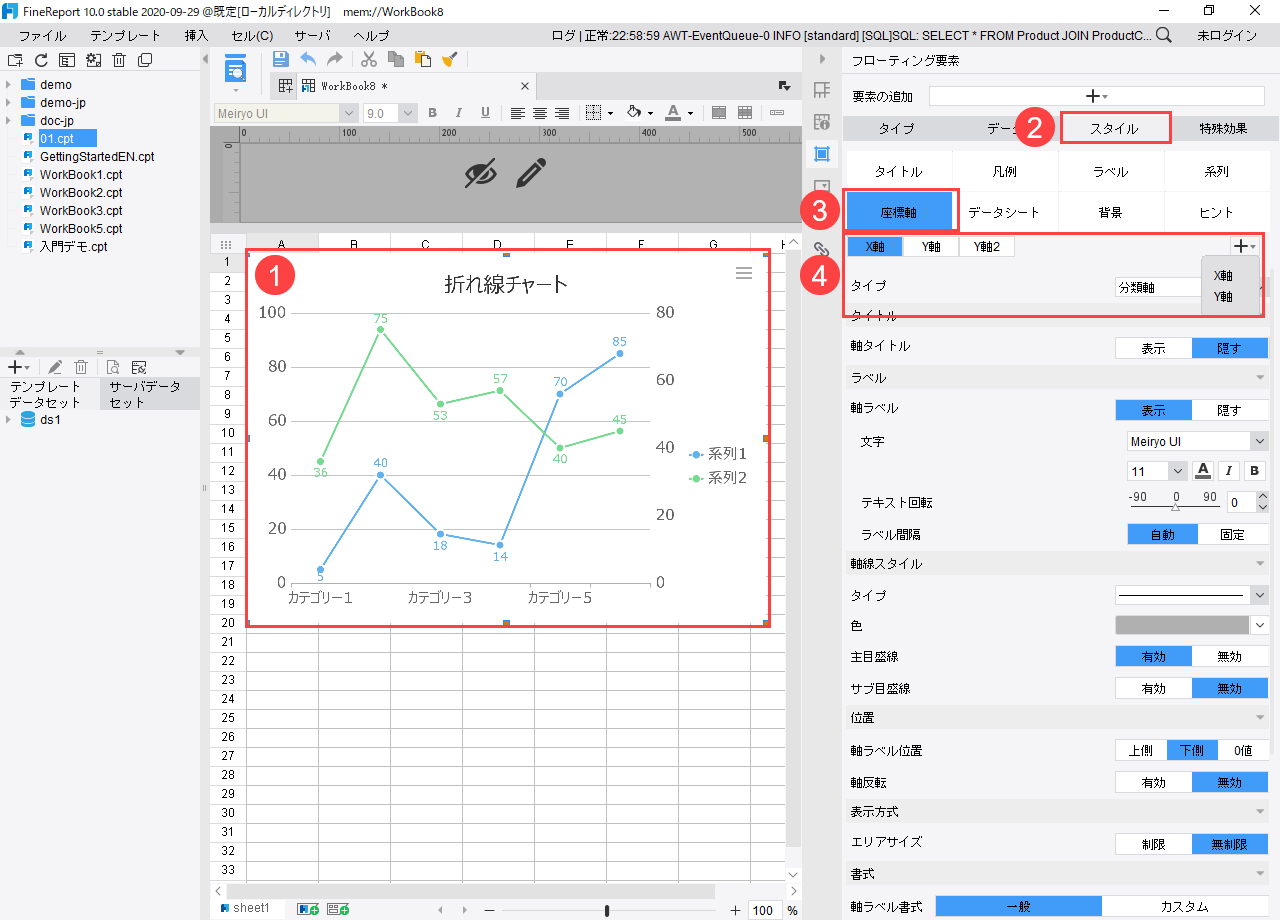The width and height of the screenshot is (1280, 920).
Task: Set label interval to 固定
Action: (1232, 534)
